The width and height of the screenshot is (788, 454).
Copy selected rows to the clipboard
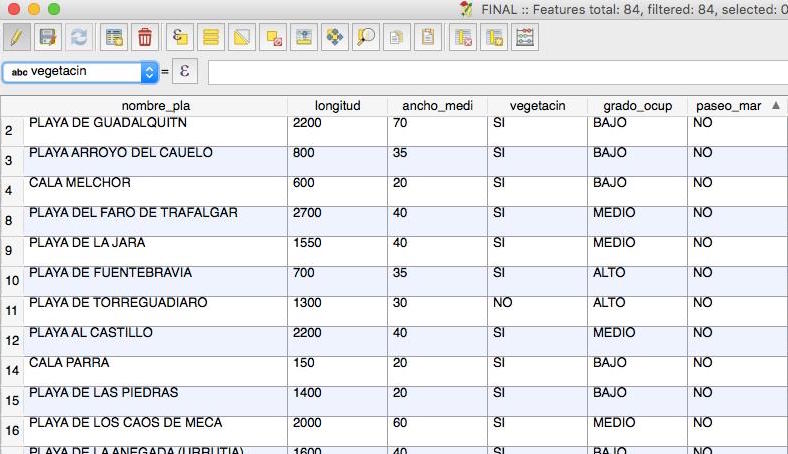397,38
